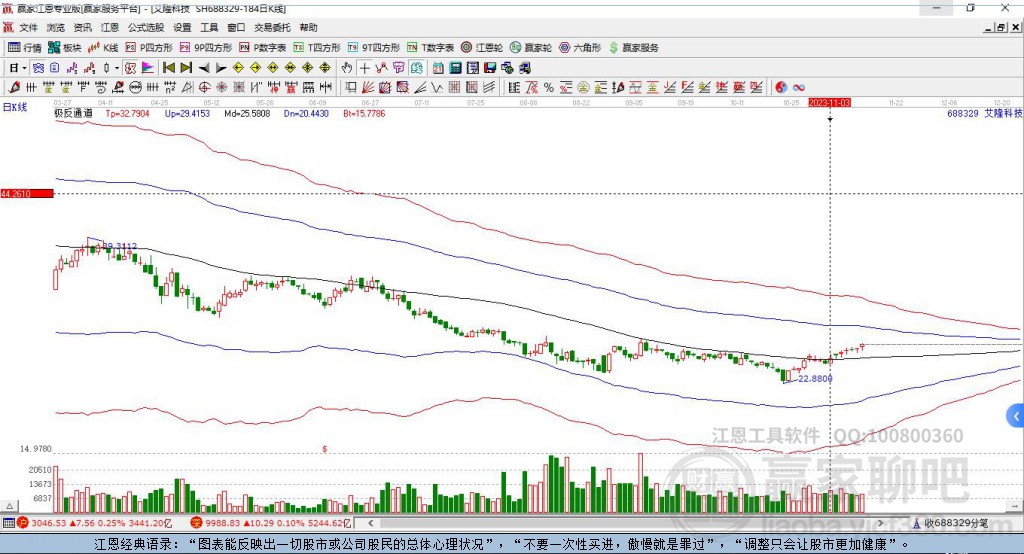The image size is (1024, 554).
Task: Click the Tp=32.7904 indicator value
Action: pos(127,113)
